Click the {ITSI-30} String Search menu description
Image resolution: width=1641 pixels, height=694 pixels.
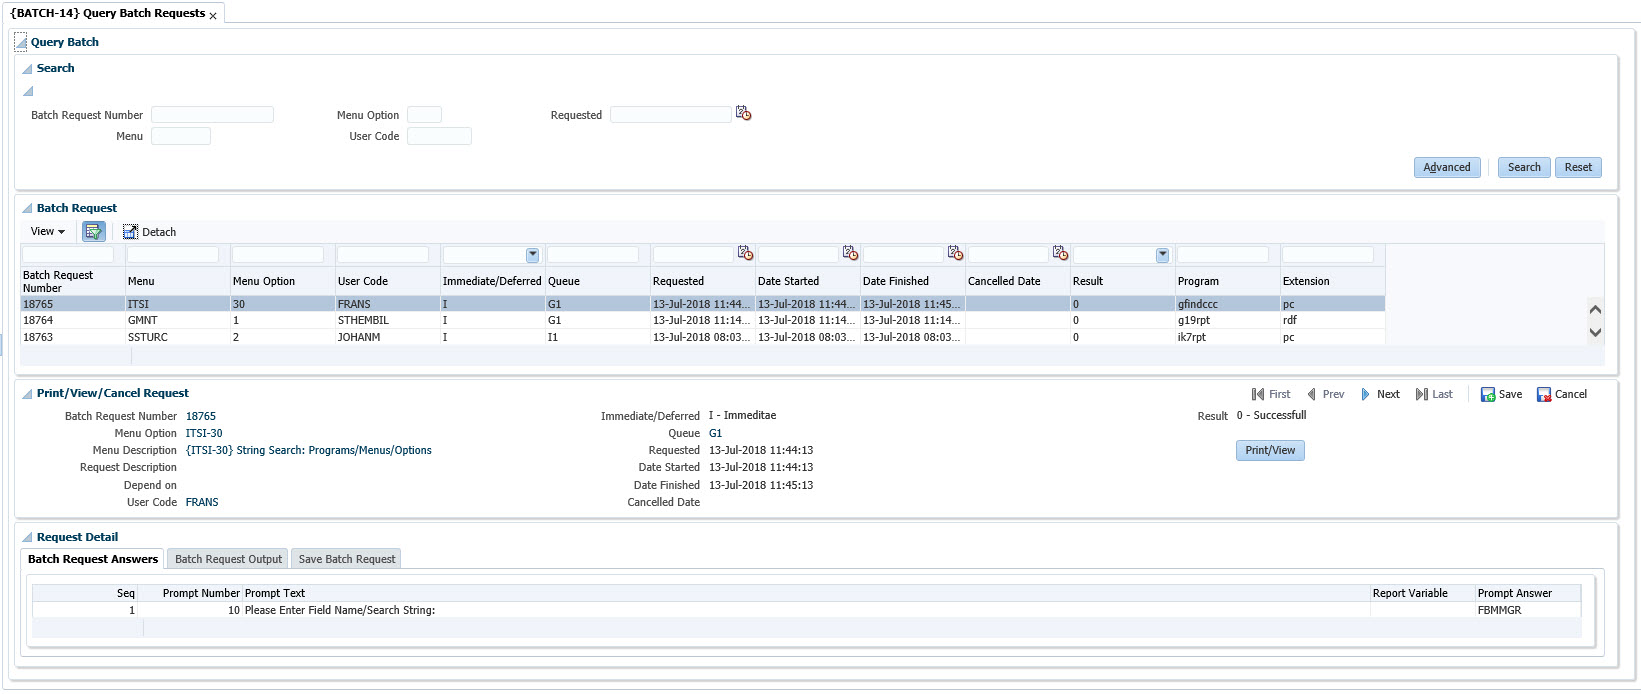point(309,451)
